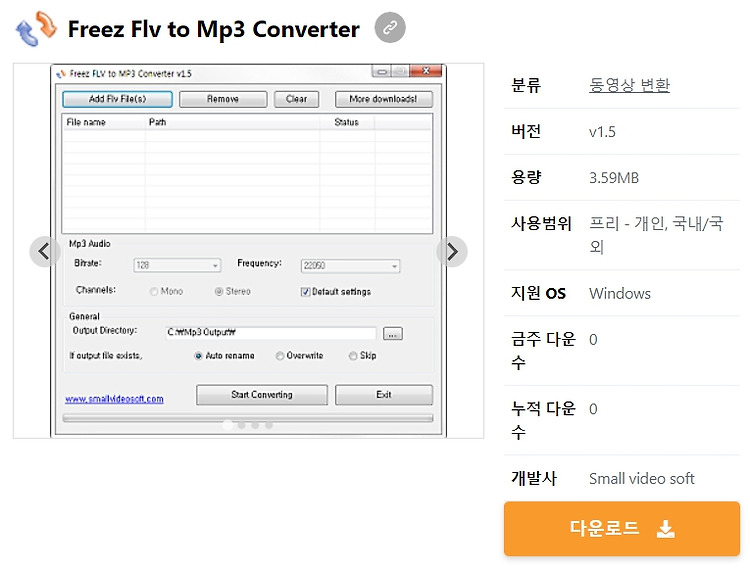Select the Skip radio option
This screenshot has width=750, height=570.
[x=353, y=356]
